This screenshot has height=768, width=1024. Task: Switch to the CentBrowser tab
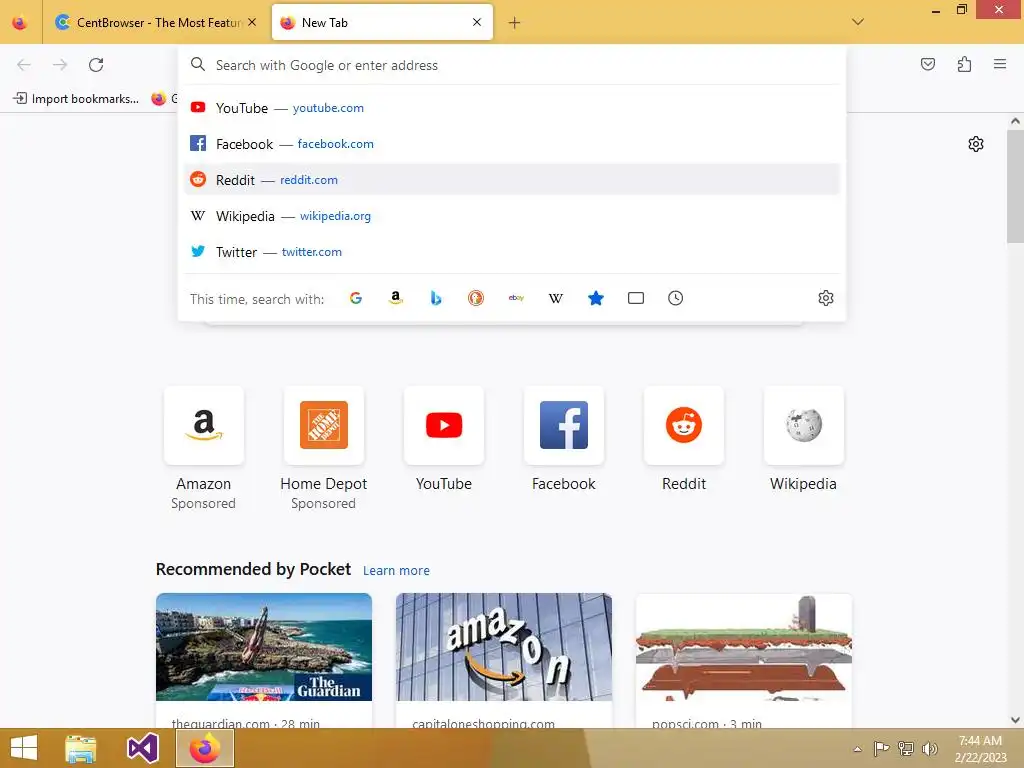pos(155,23)
